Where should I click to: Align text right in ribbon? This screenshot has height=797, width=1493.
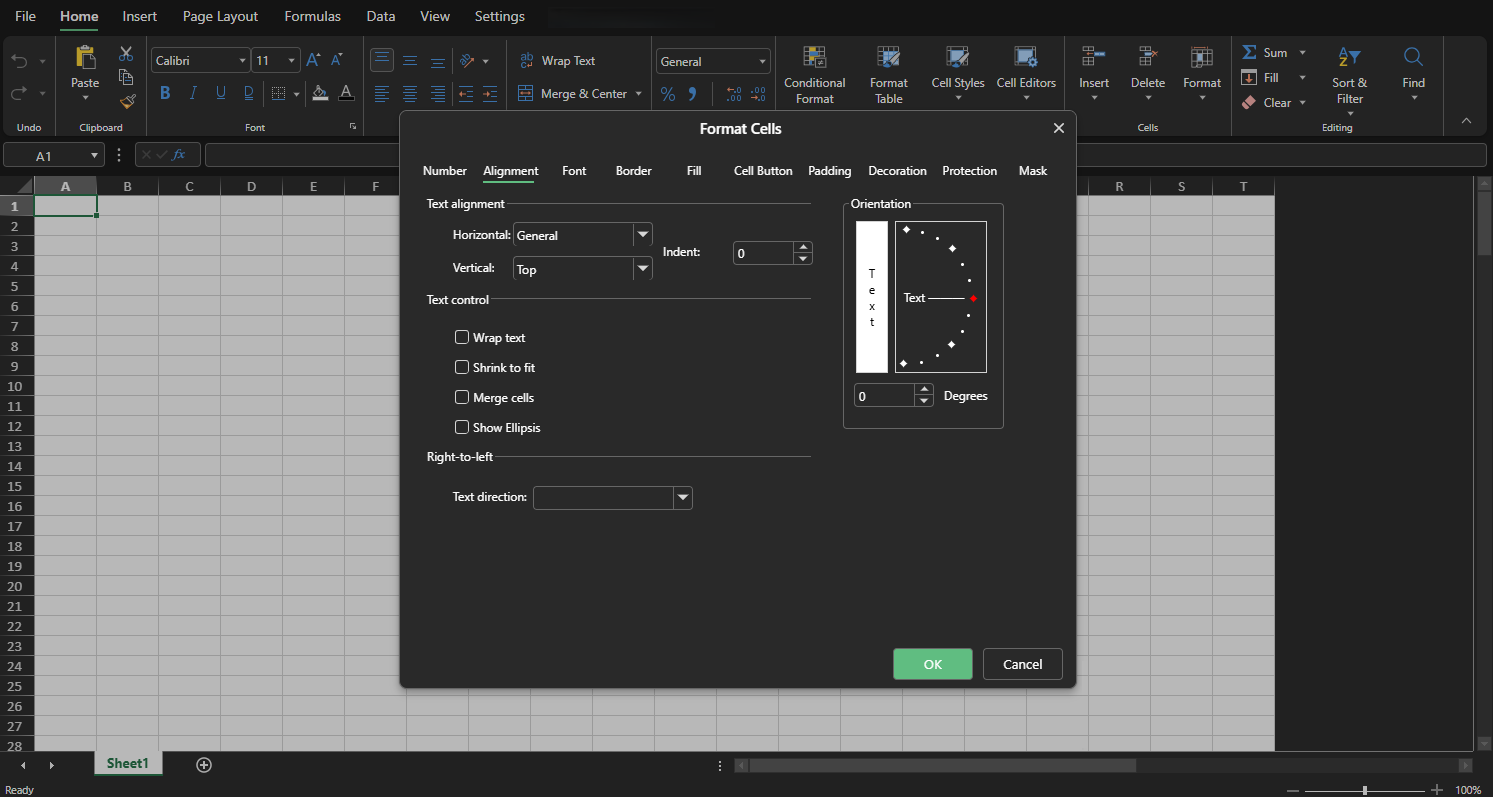(x=437, y=94)
